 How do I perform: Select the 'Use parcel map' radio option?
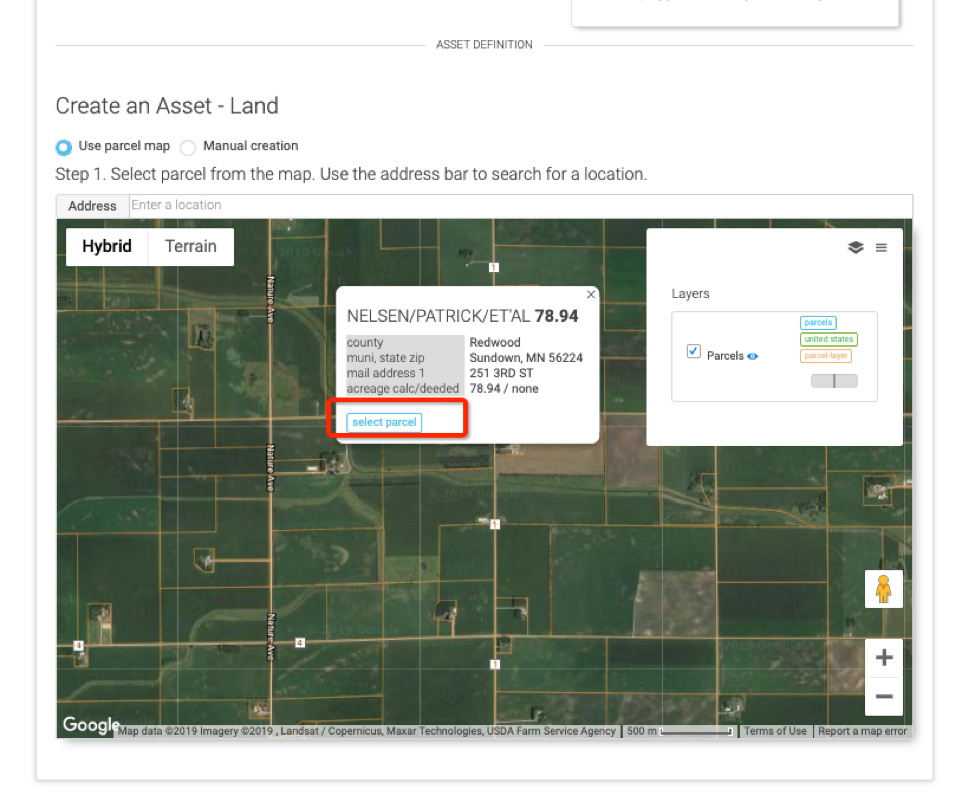[64, 147]
